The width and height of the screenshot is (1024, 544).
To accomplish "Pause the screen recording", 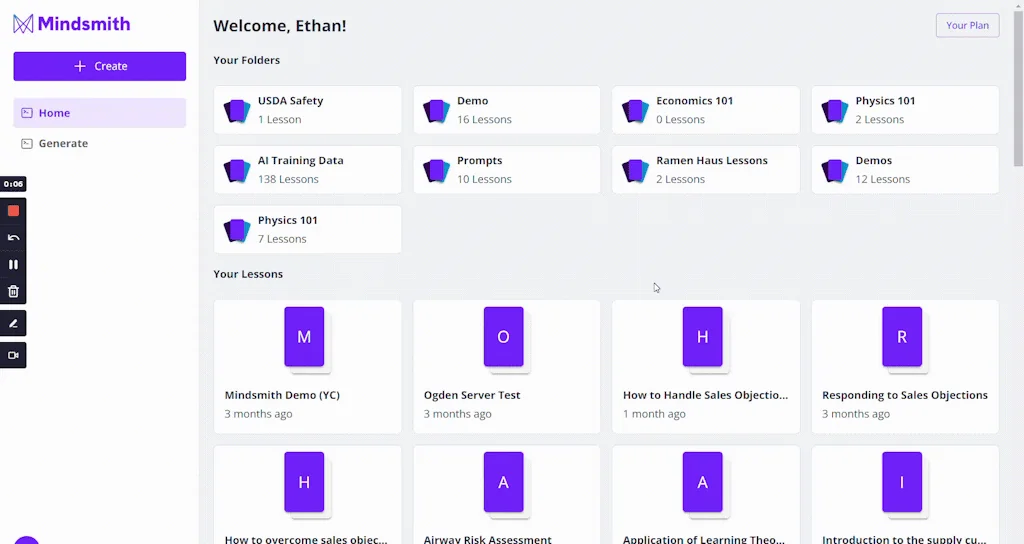I will pyautogui.click(x=13, y=265).
